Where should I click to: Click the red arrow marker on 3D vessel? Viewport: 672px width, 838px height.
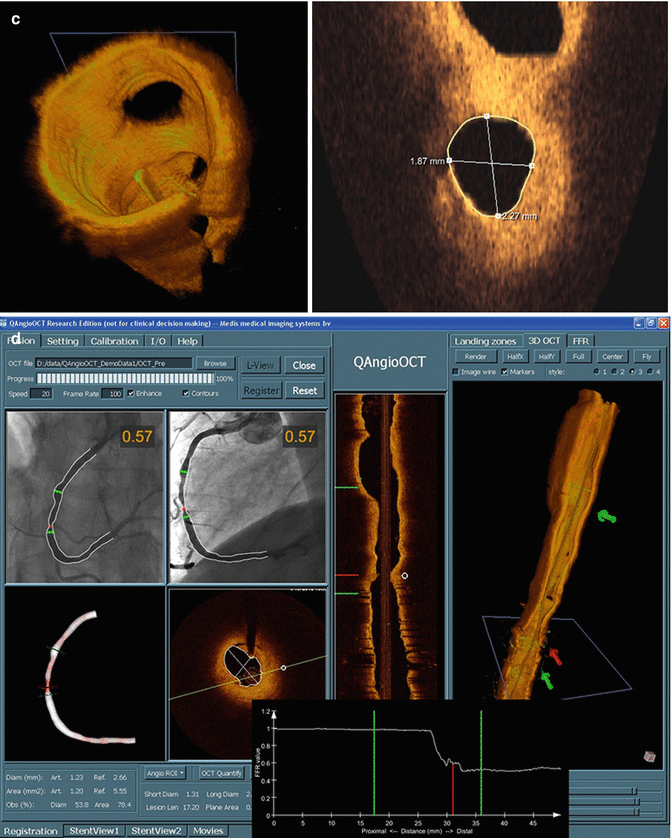tap(555, 656)
